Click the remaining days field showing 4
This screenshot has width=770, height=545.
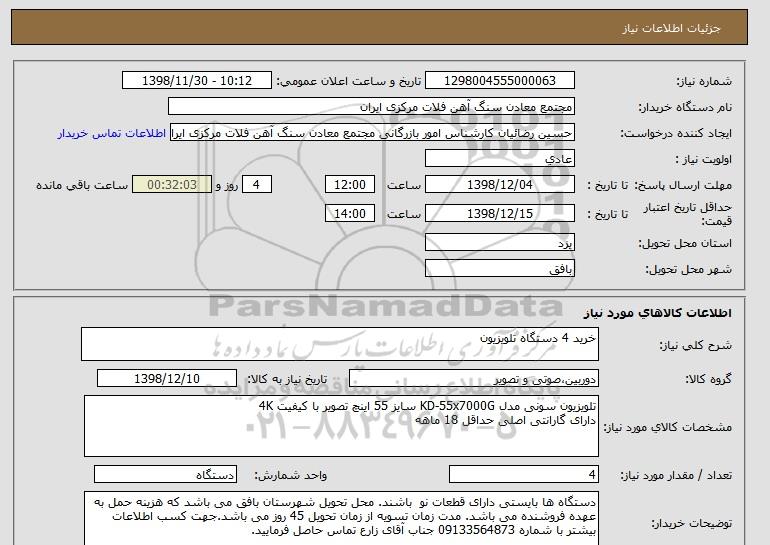pos(256,185)
